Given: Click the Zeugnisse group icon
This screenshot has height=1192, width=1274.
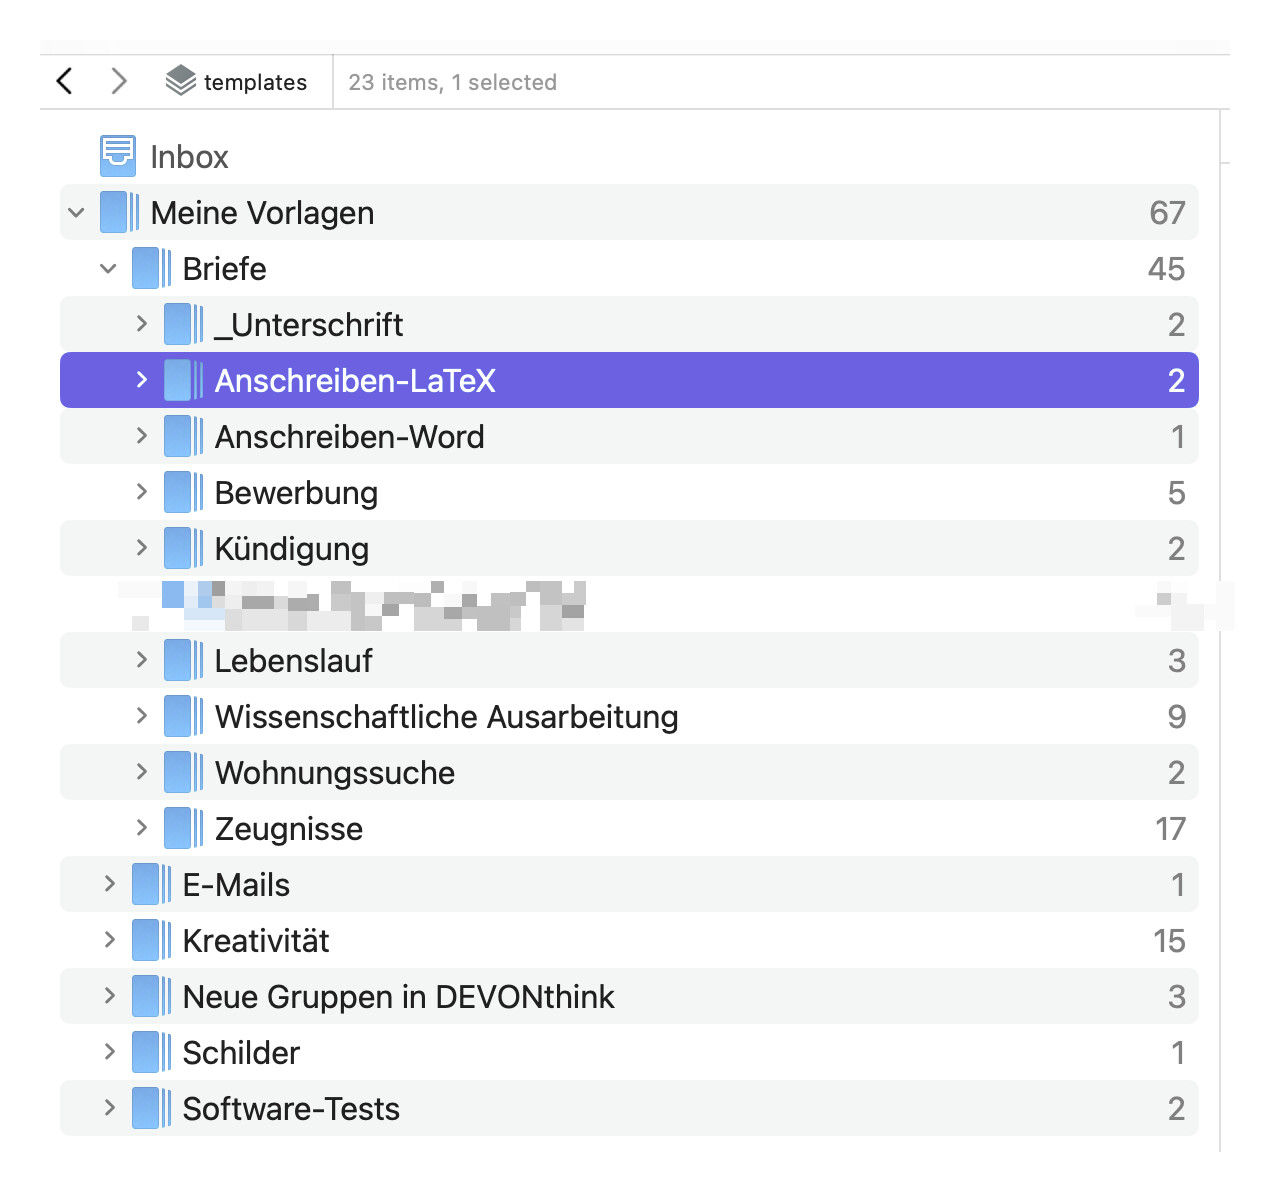Looking at the screenshot, I should click(x=183, y=828).
